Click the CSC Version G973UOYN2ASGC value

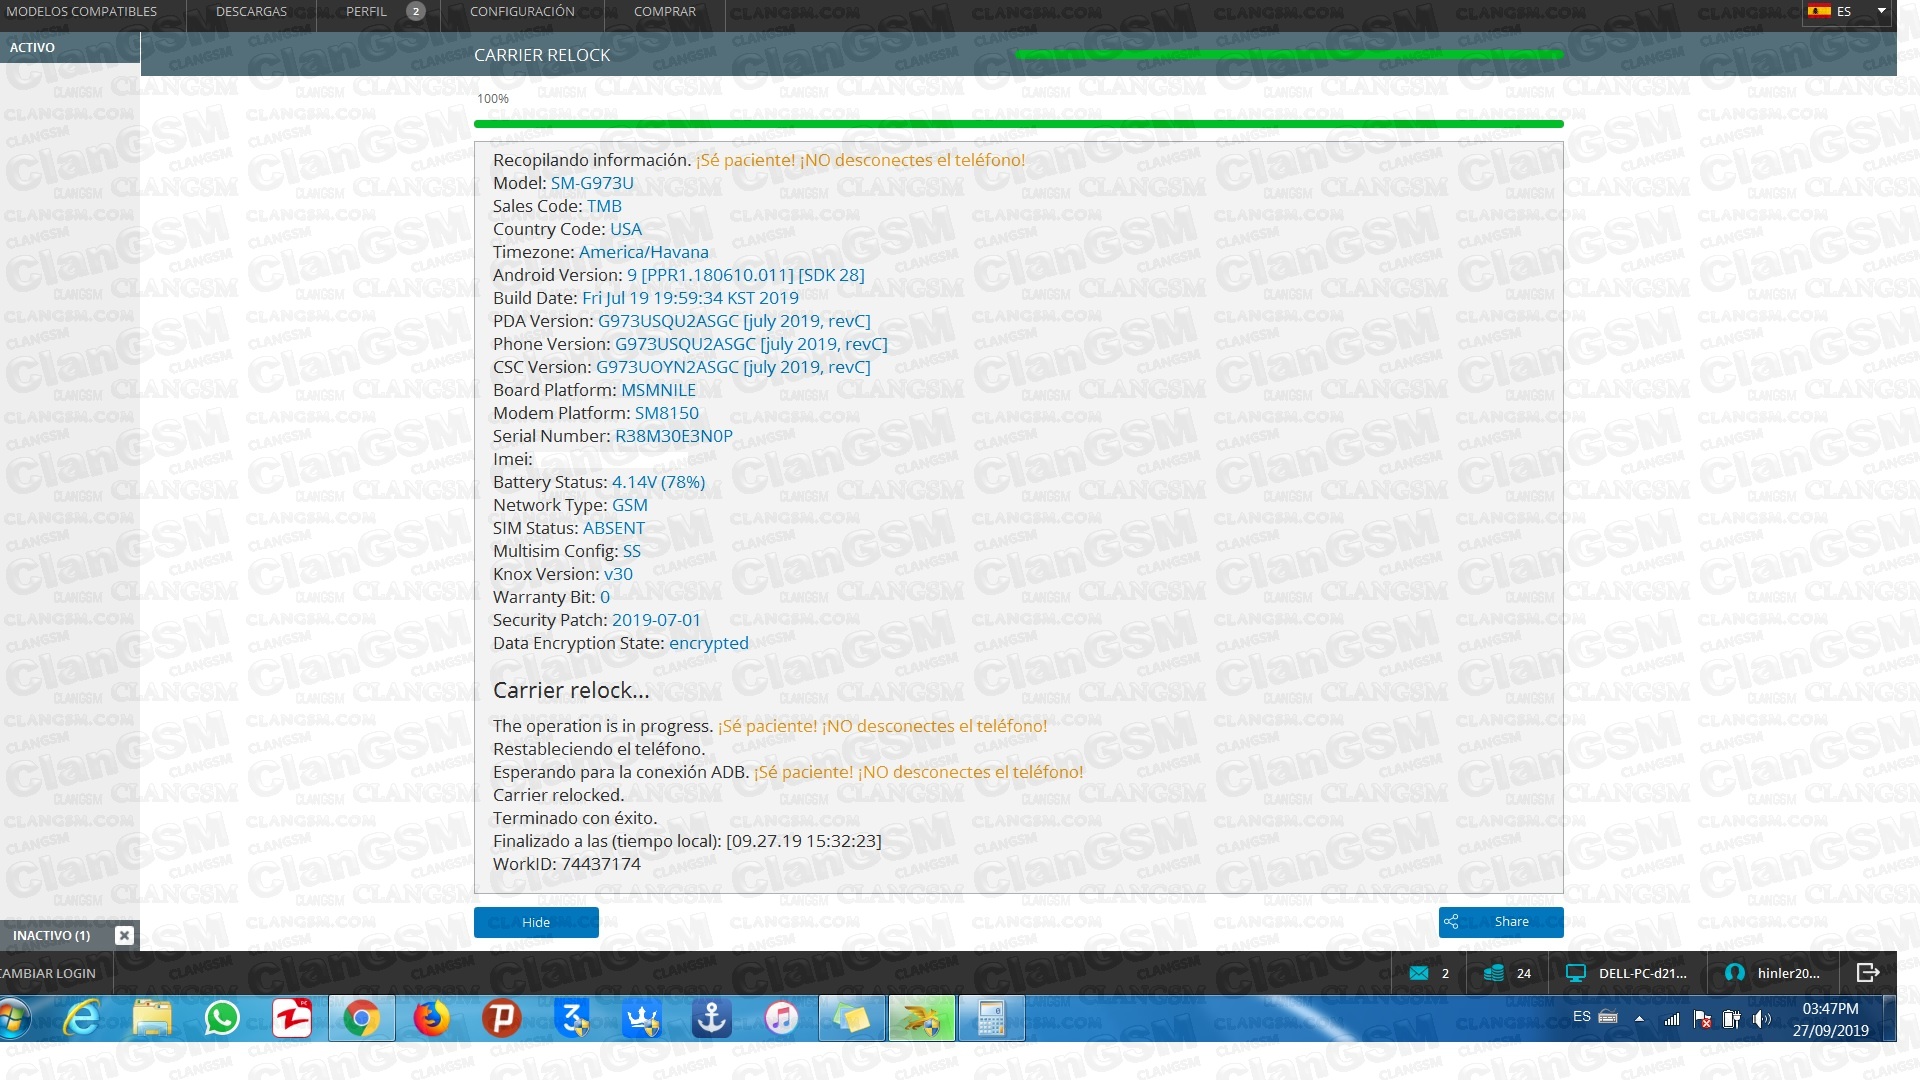[733, 367]
